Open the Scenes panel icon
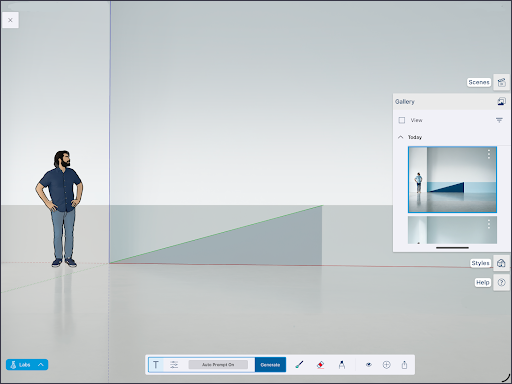This screenshot has height=384, width=512. pos(501,82)
